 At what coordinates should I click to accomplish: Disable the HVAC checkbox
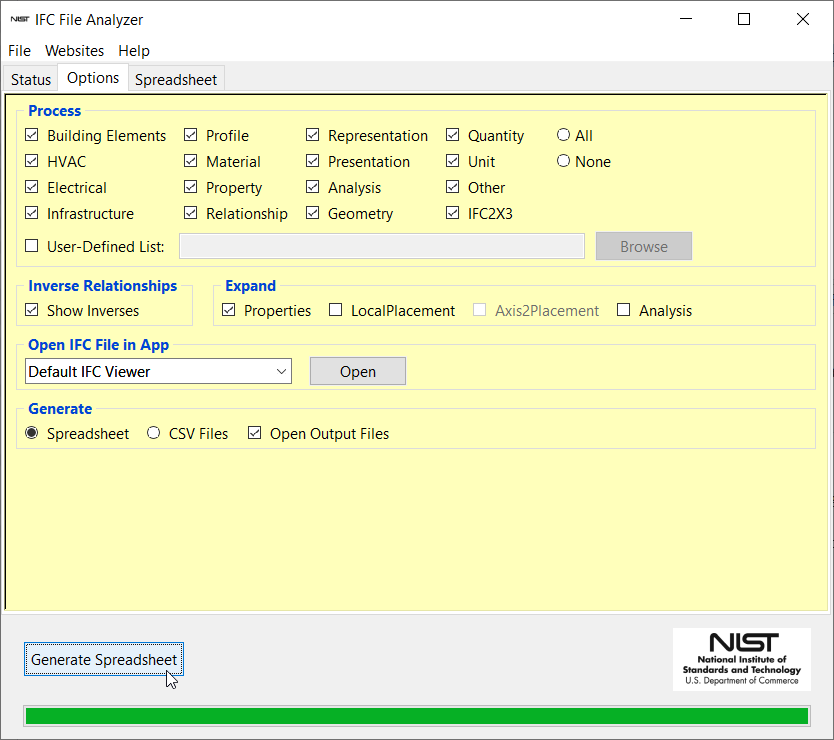tap(32, 161)
